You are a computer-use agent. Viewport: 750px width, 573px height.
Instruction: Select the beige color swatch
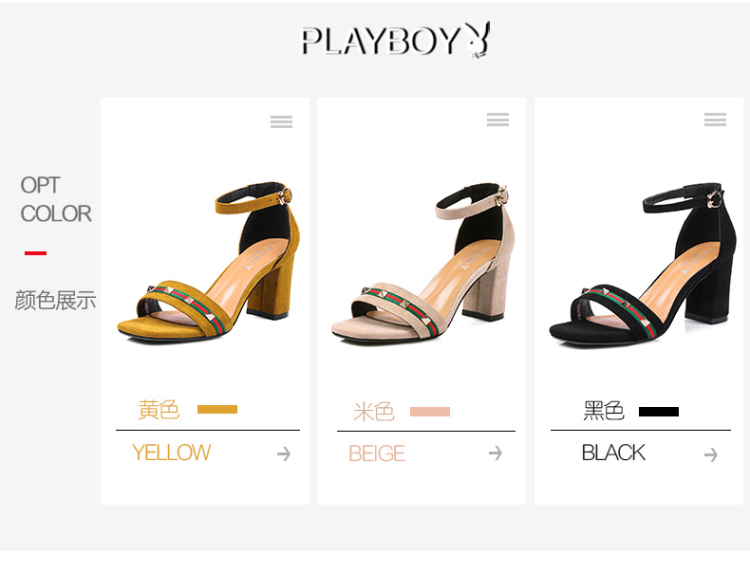coord(430,412)
